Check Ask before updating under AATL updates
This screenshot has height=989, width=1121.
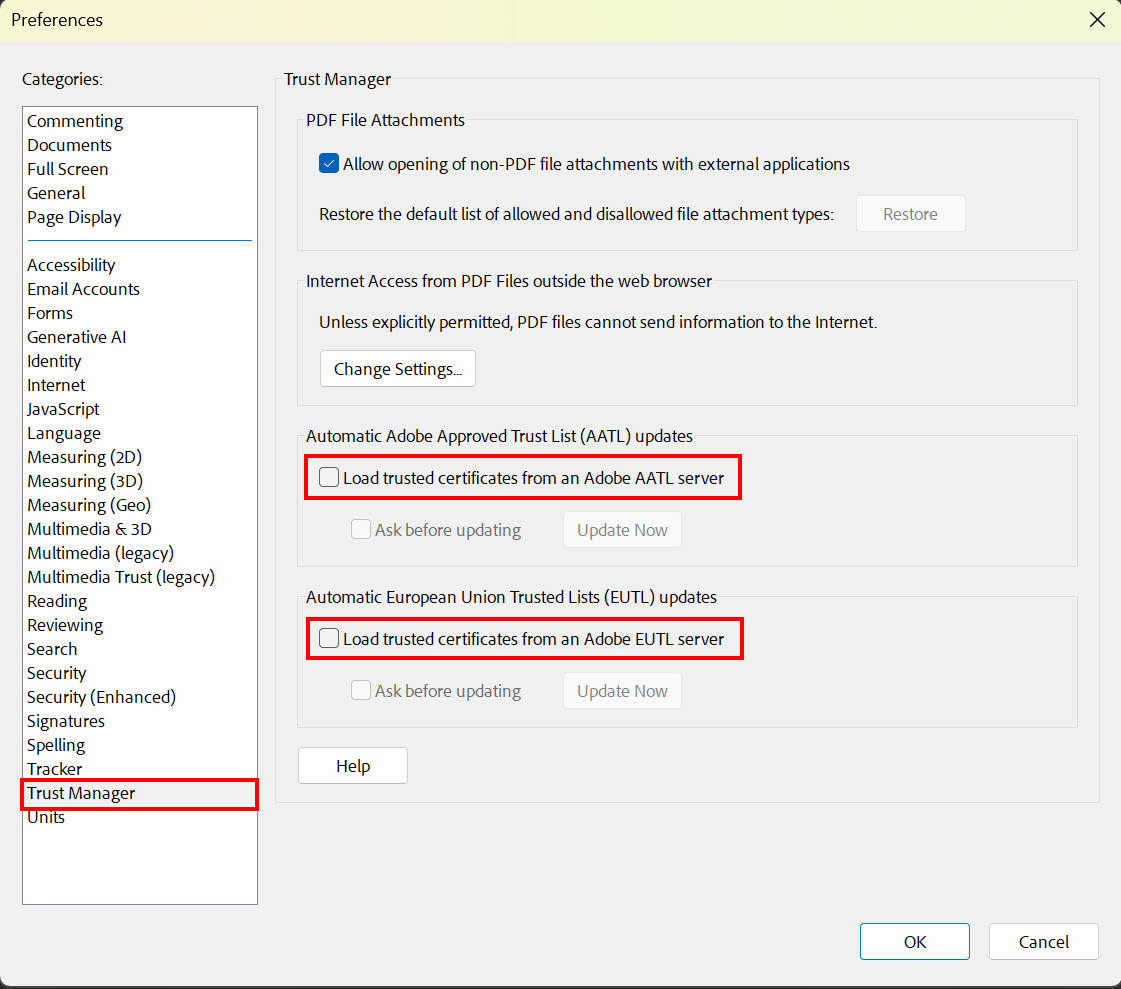pyautogui.click(x=360, y=529)
